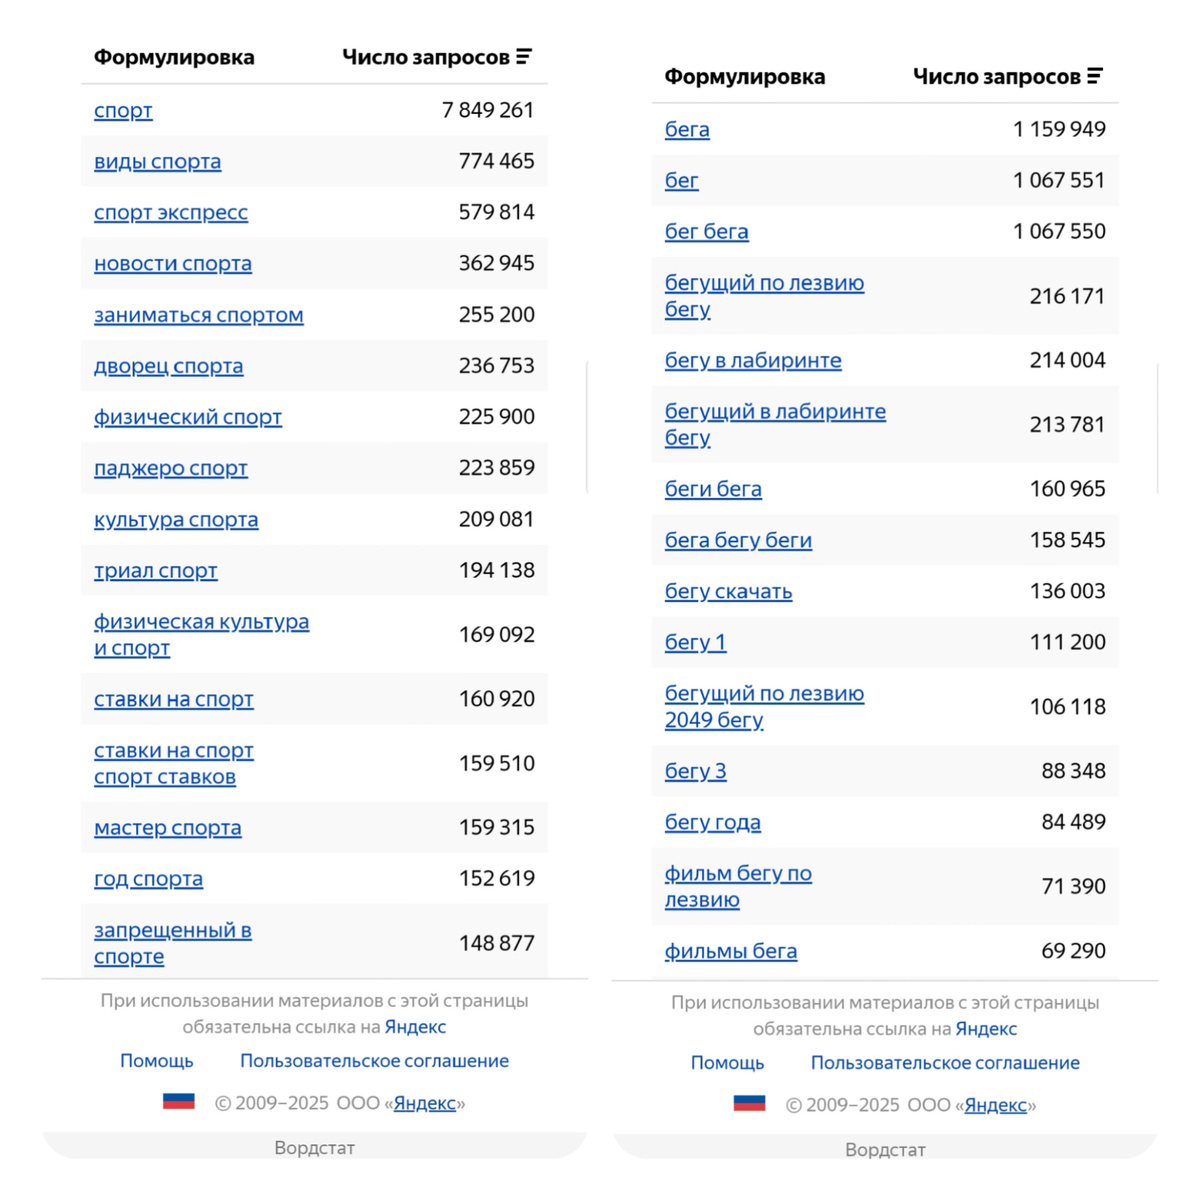Open the «спорт» query link
The image size is (1200, 1200).
pyautogui.click(x=122, y=111)
